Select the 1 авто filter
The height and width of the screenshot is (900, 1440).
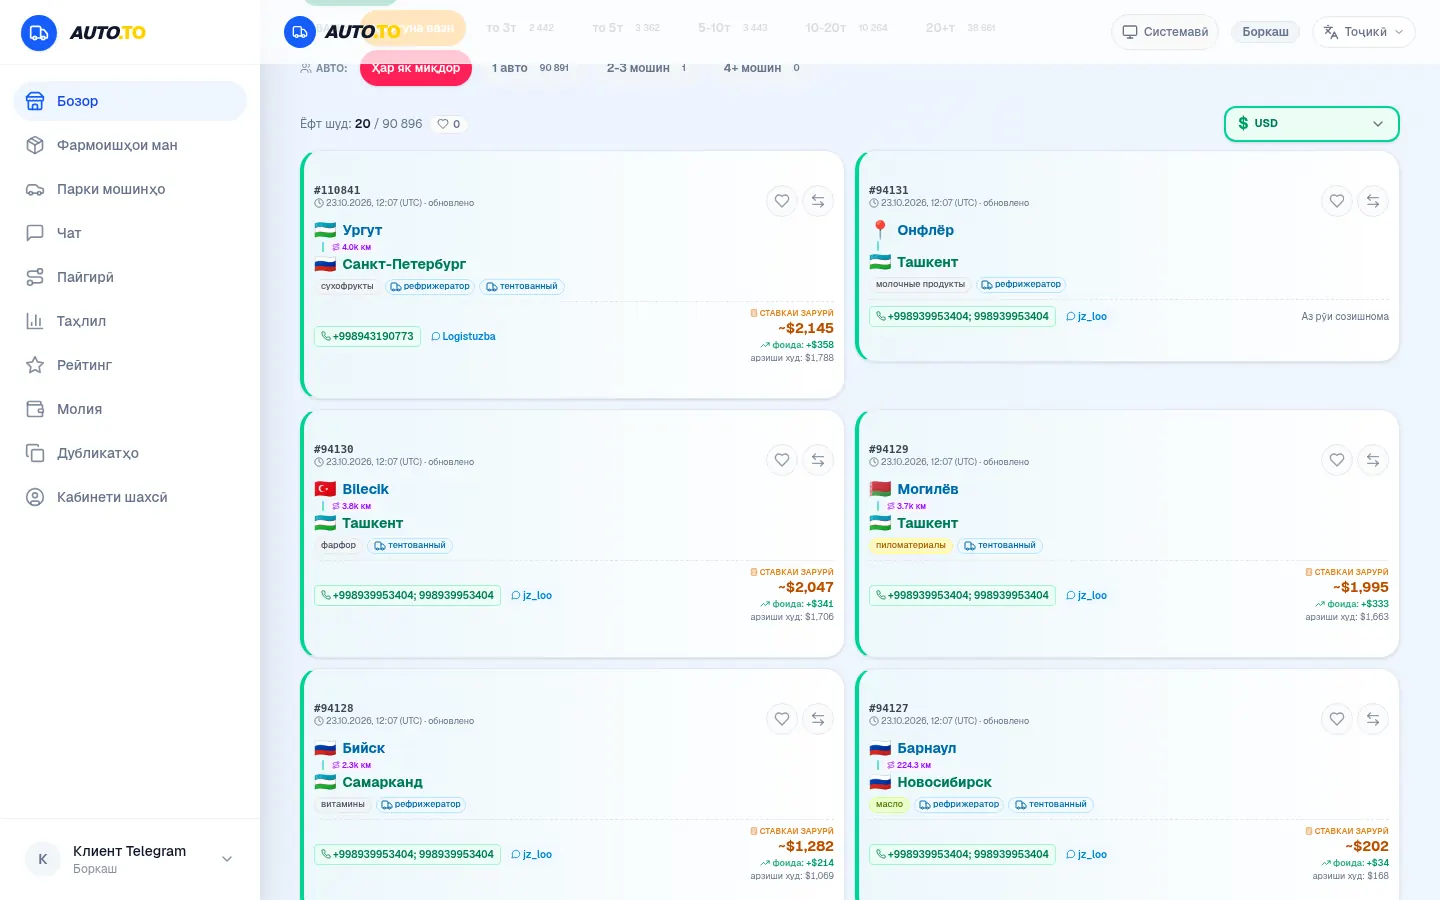click(530, 68)
